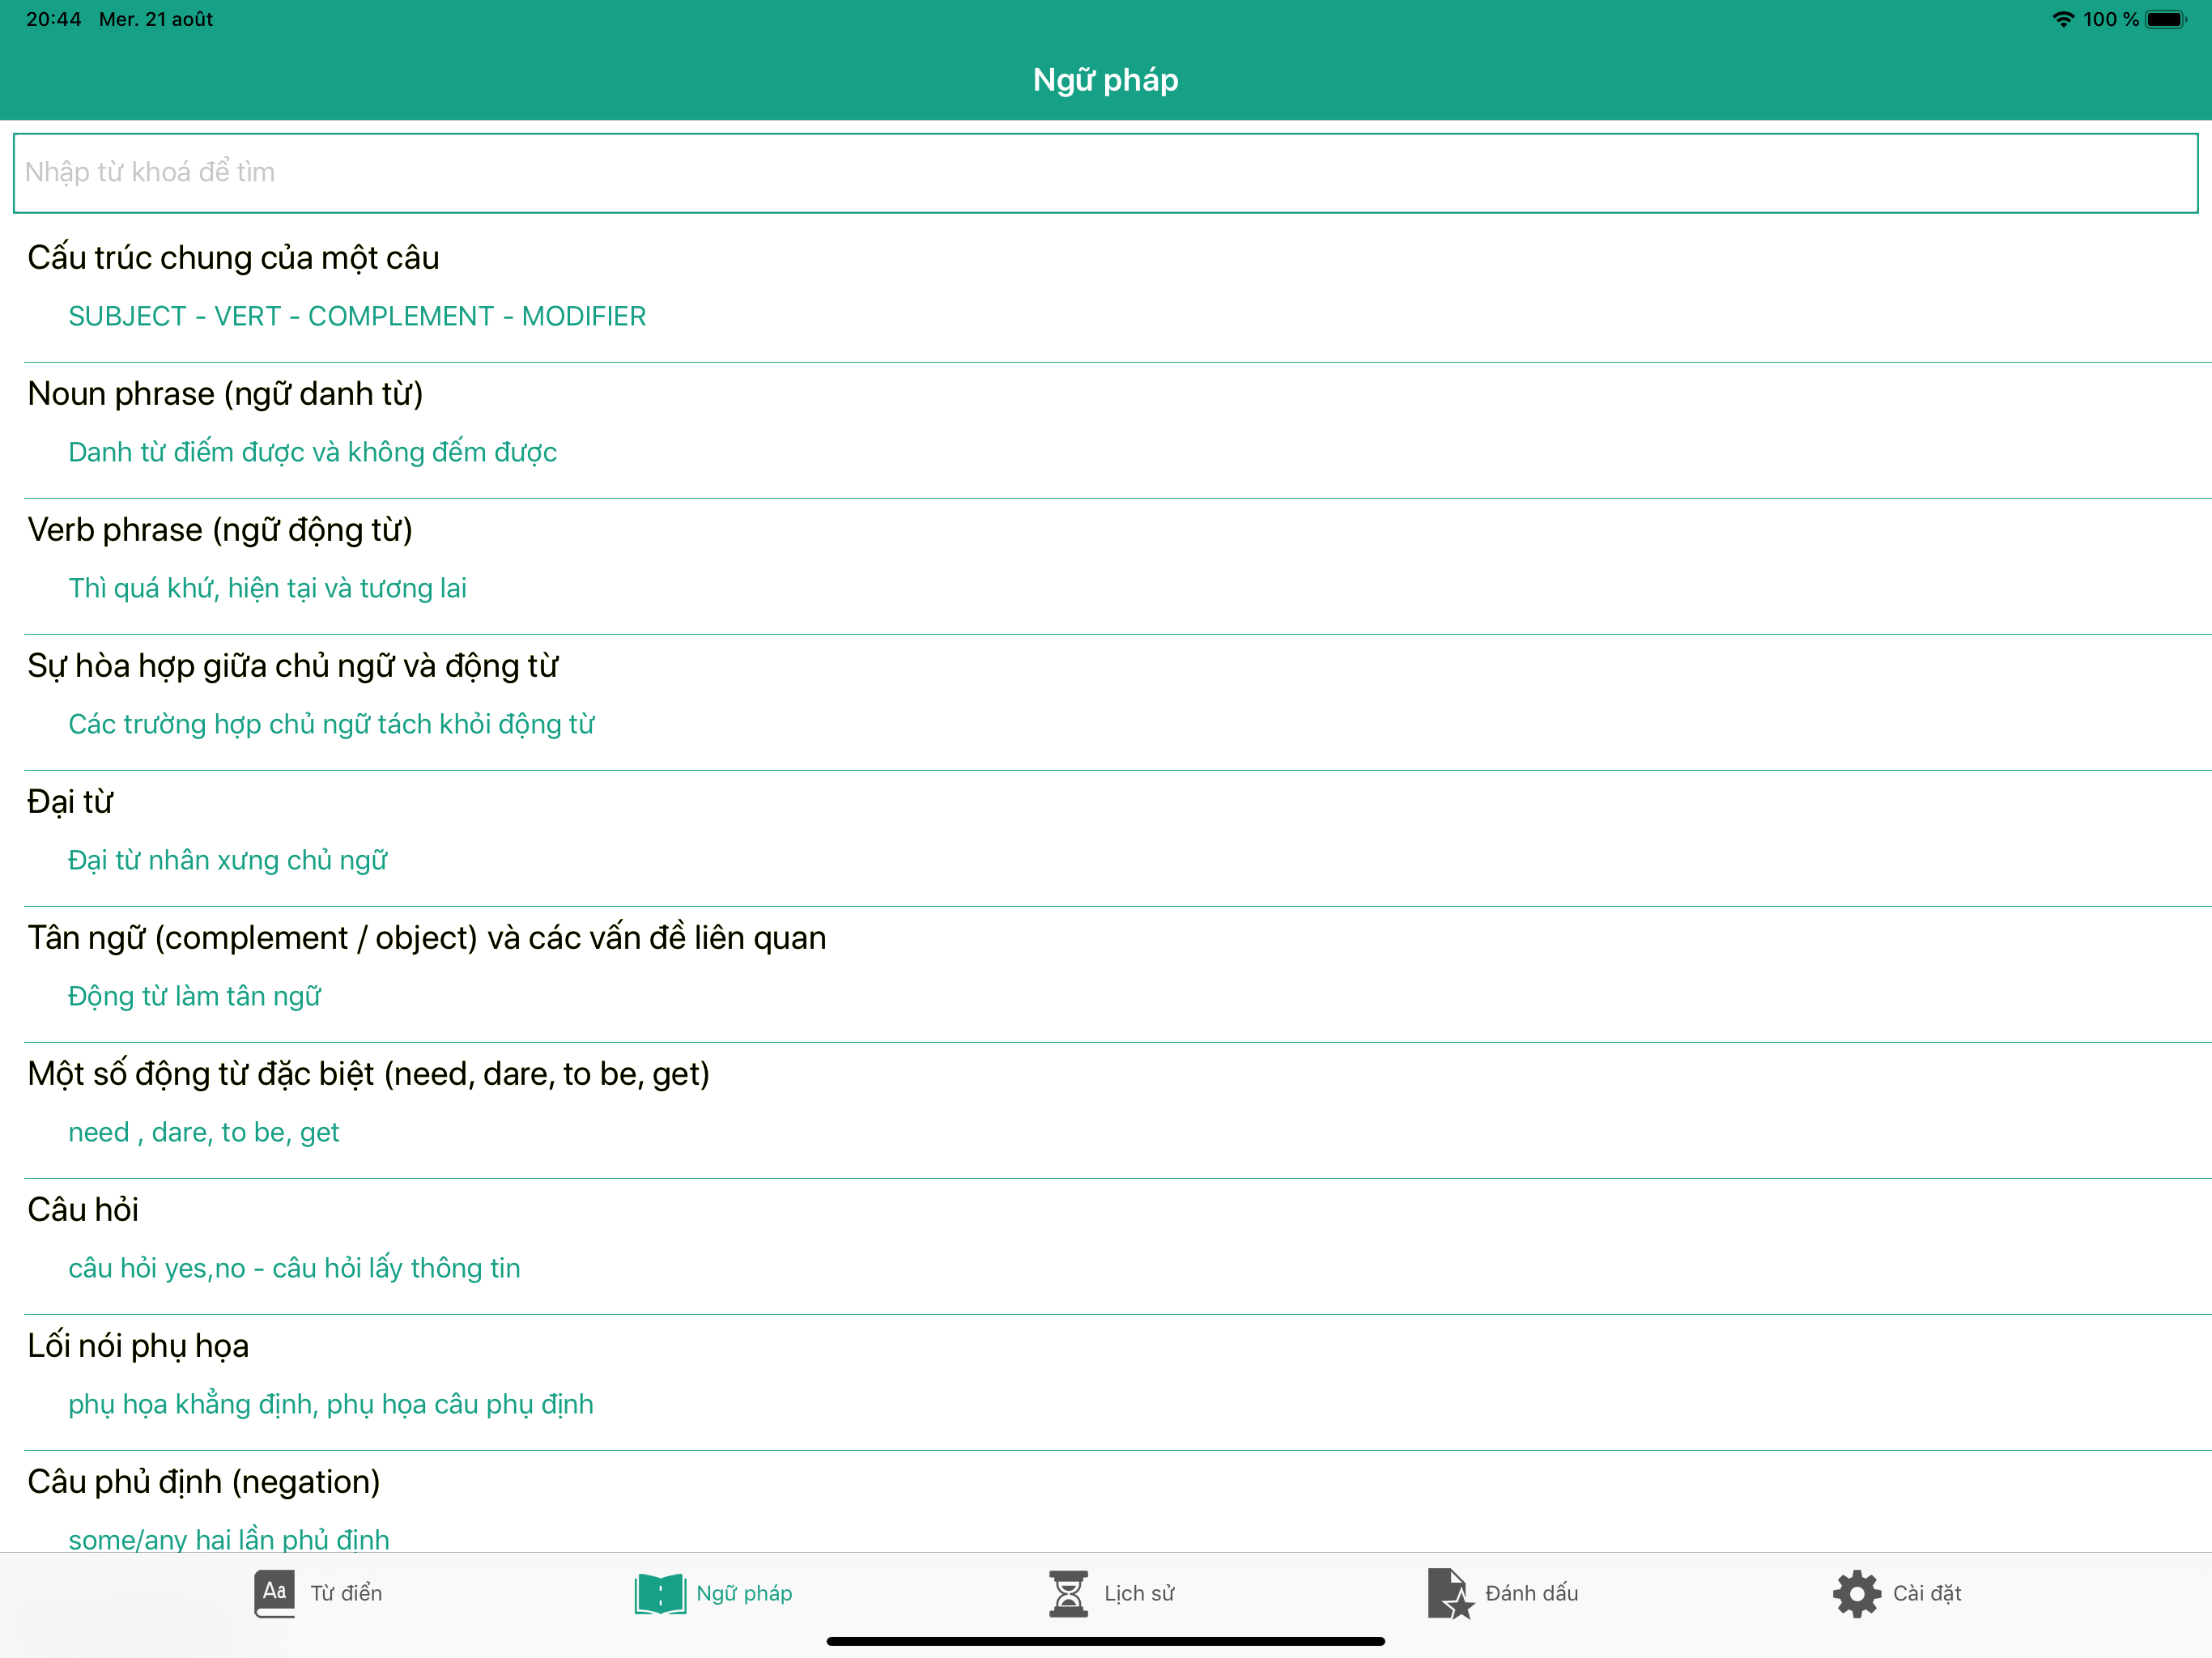Open Câu phủ định (negation) lesson
This screenshot has height=1658, width=2212.
pos(204,1482)
